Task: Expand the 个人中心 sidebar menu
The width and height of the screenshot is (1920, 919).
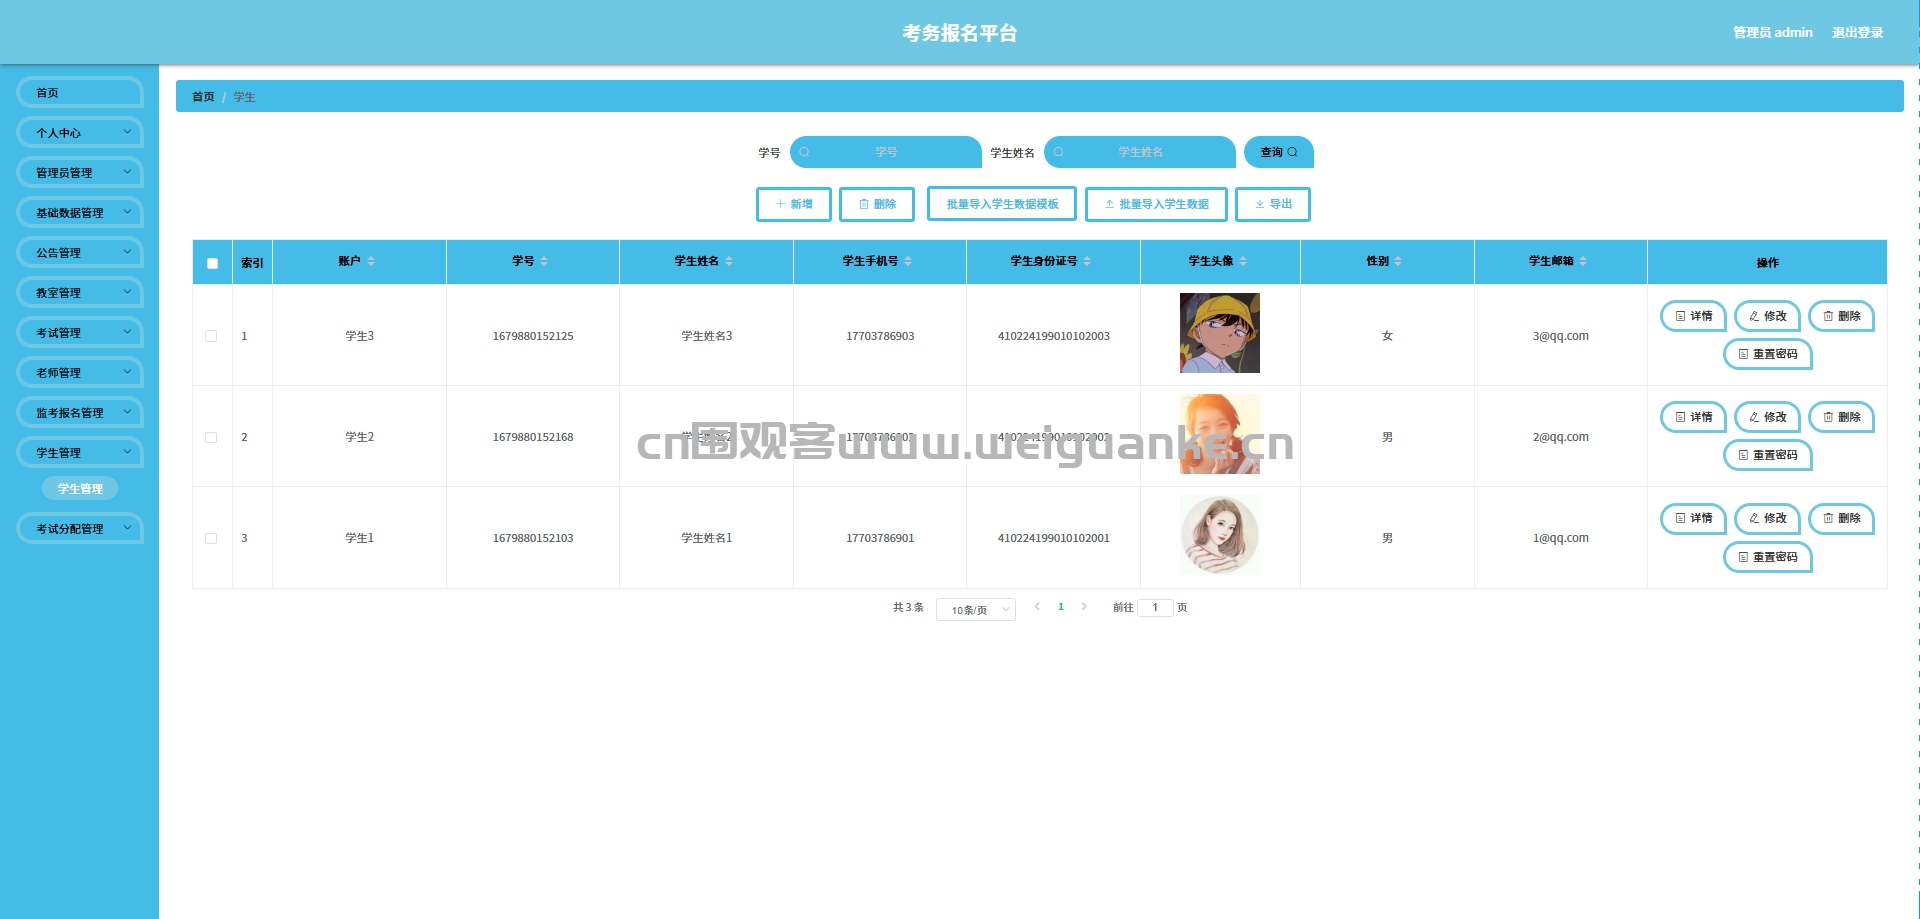Action: click(x=80, y=132)
